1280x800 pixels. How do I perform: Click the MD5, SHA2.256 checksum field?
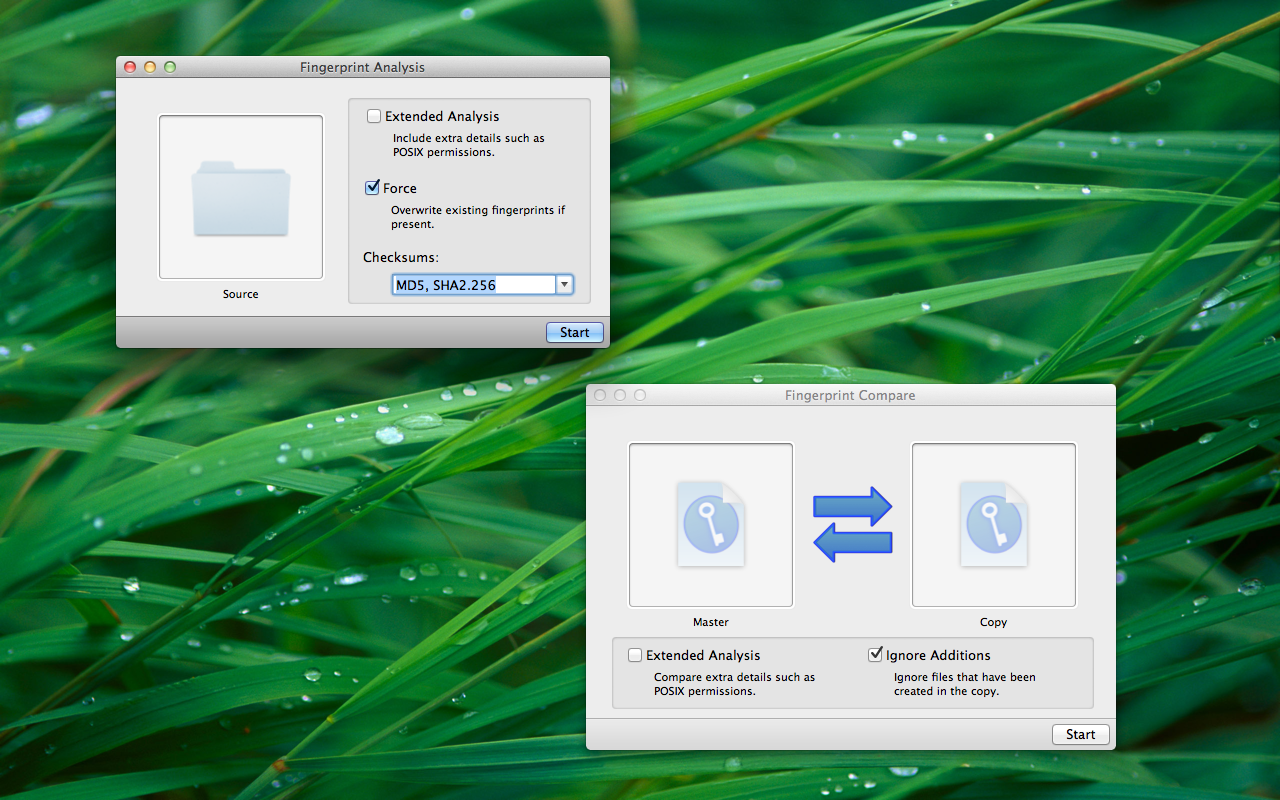(x=475, y=285)
